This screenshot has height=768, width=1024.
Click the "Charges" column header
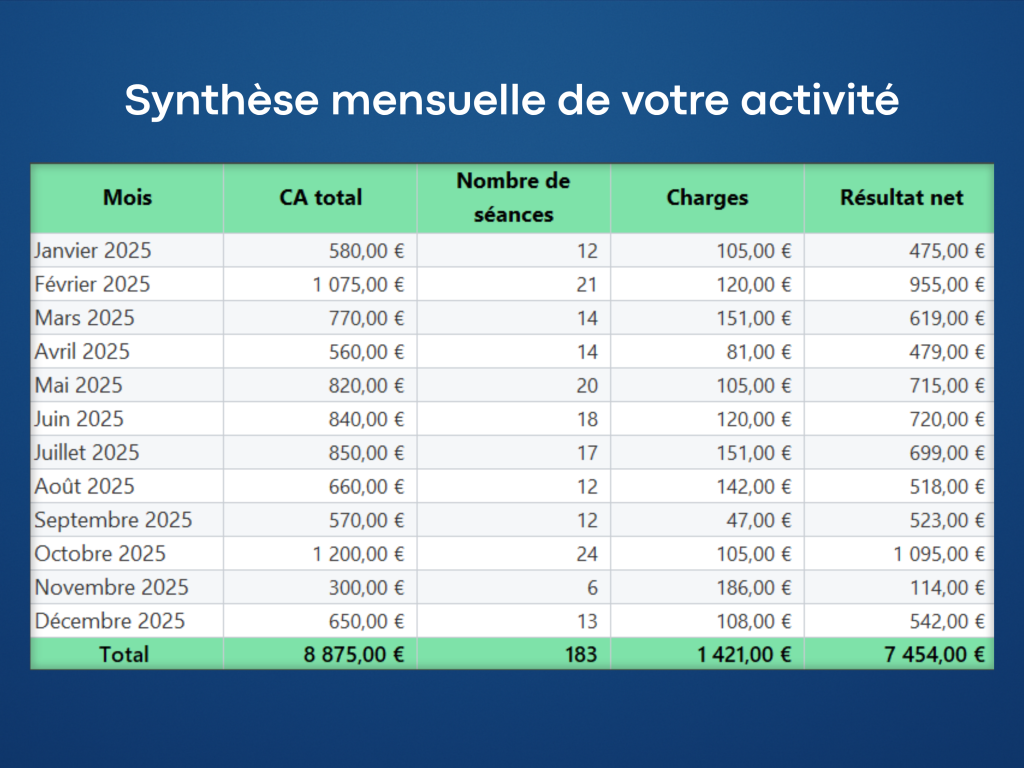click(707, 197)
